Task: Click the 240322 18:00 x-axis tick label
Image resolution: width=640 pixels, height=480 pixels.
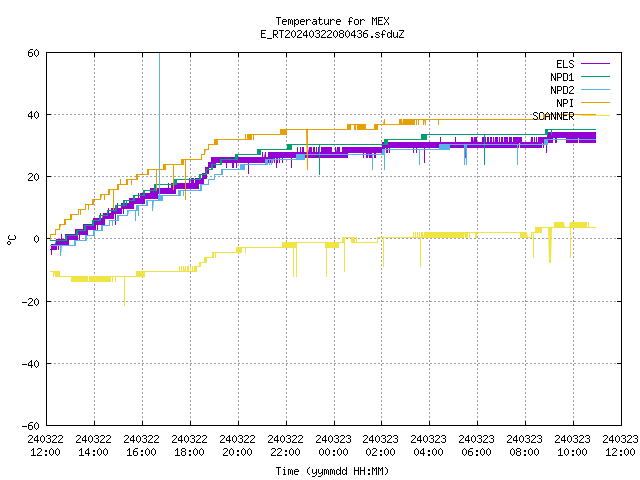Action: [189, 446]
